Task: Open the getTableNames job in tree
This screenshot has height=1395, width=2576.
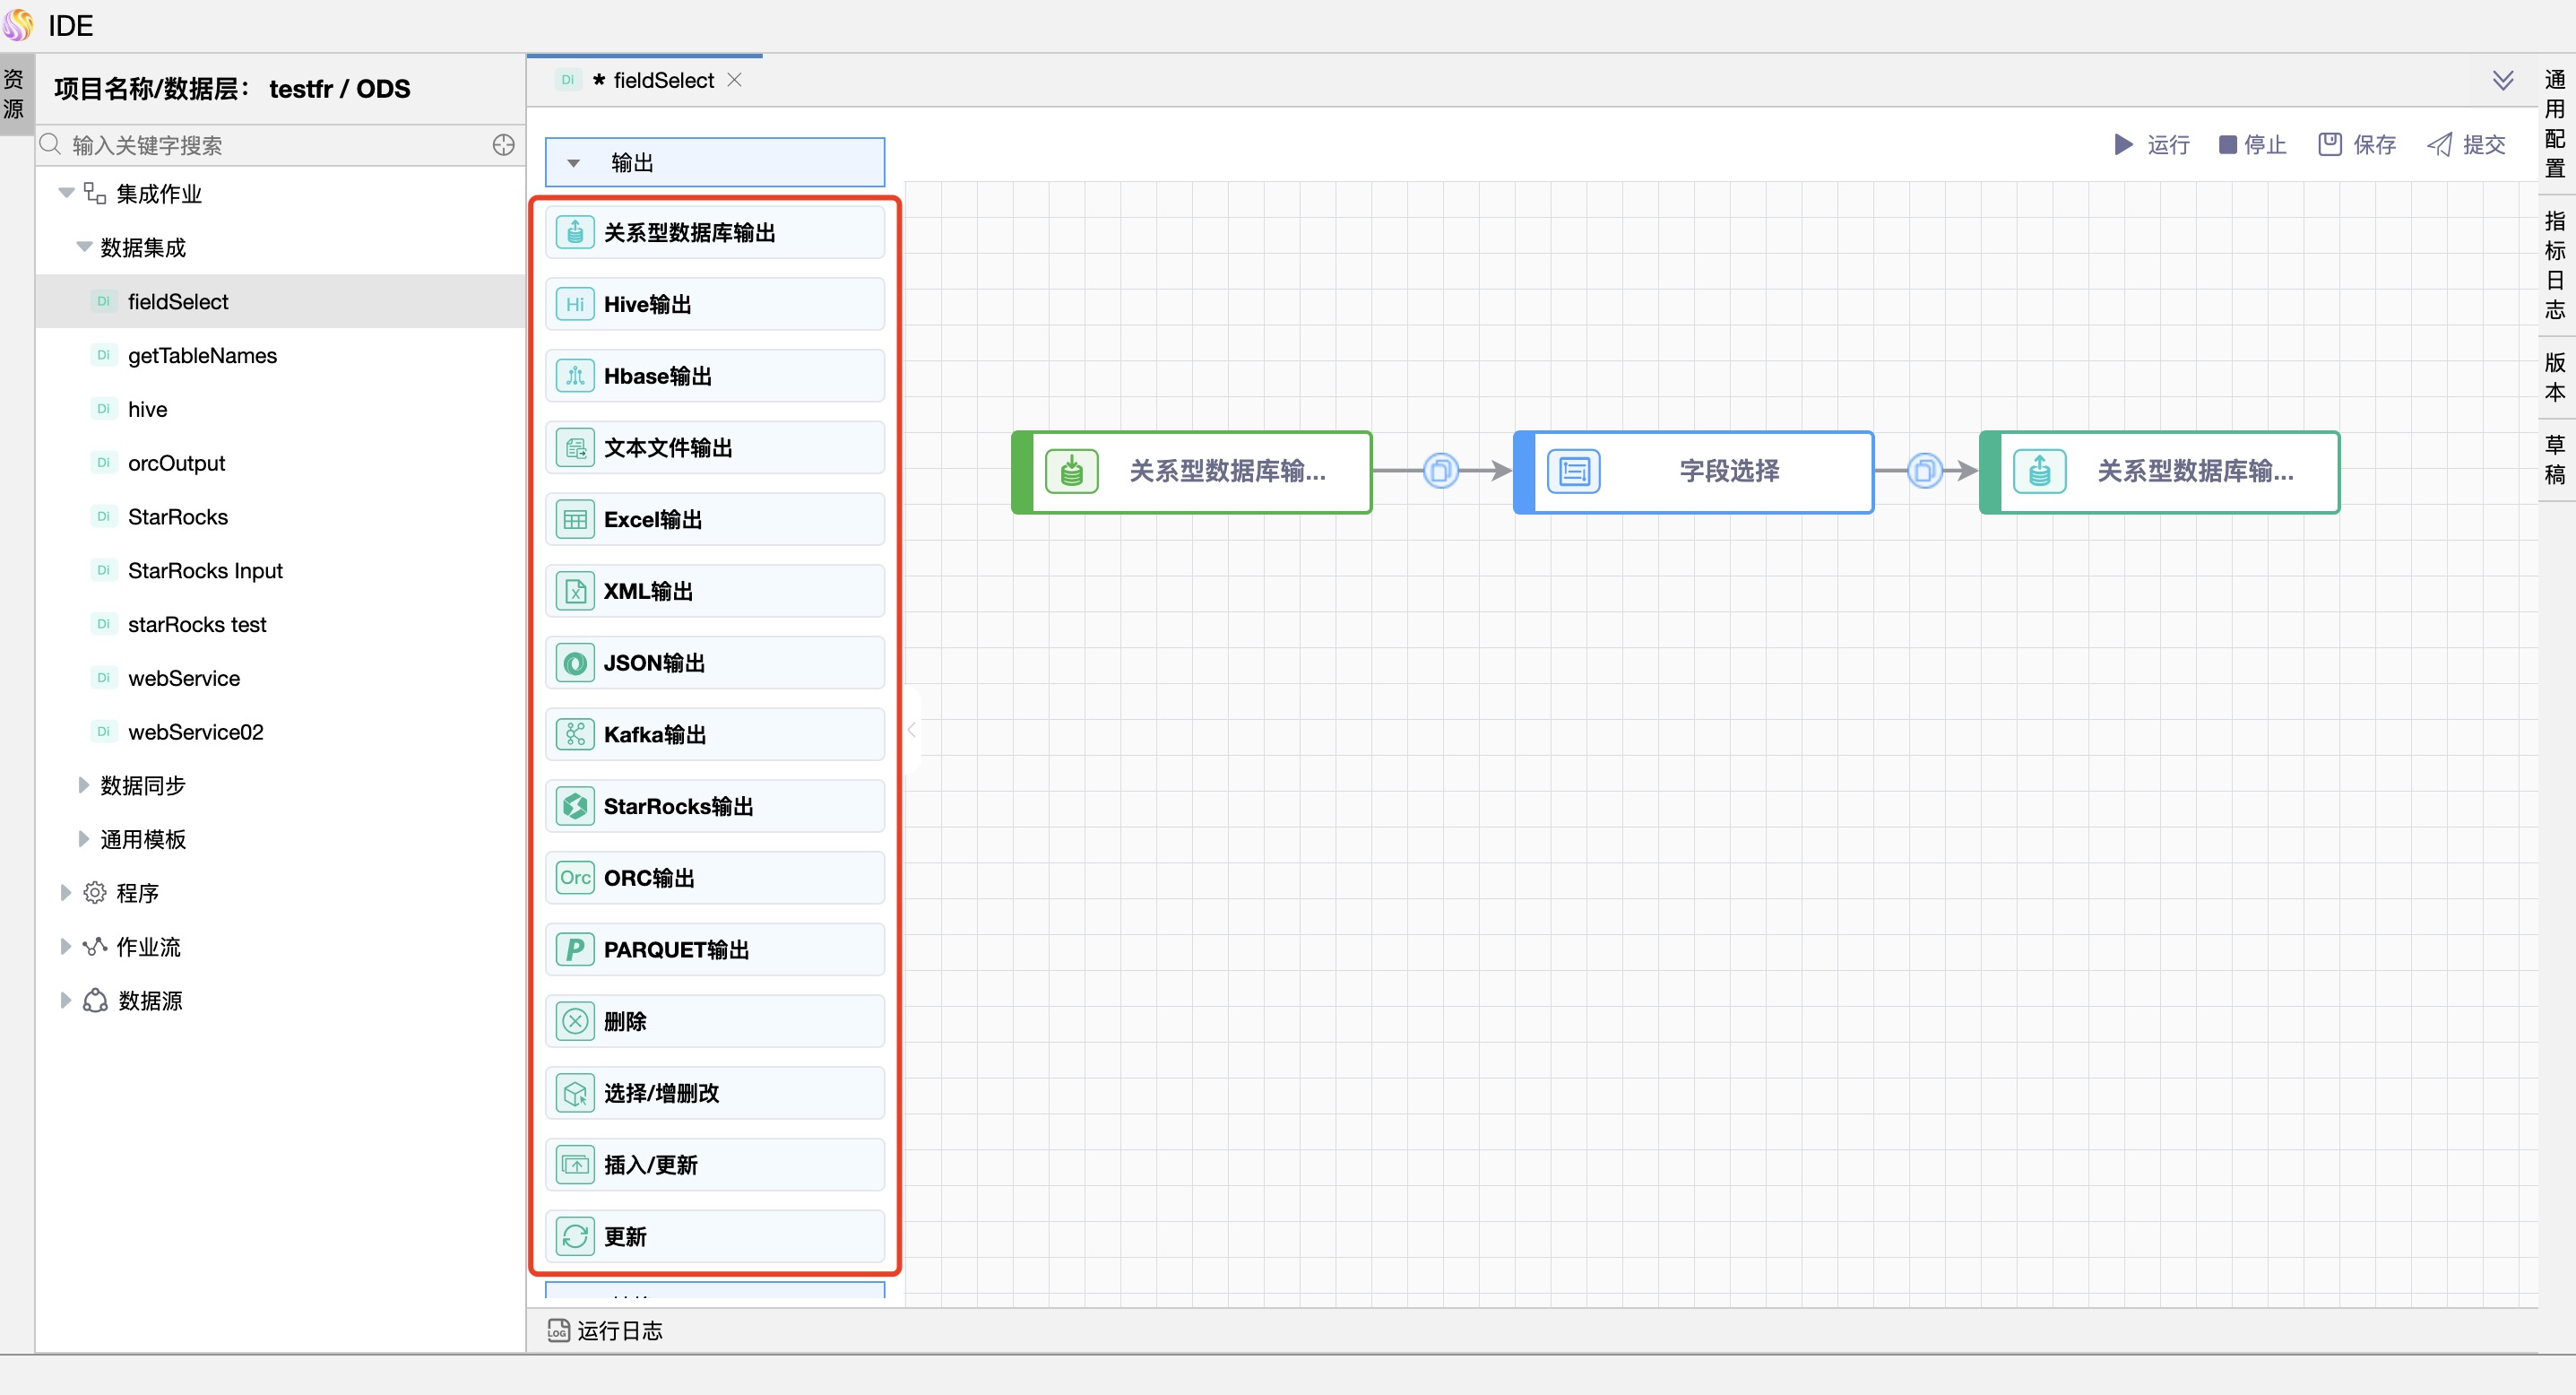Action: pos(202,356)
